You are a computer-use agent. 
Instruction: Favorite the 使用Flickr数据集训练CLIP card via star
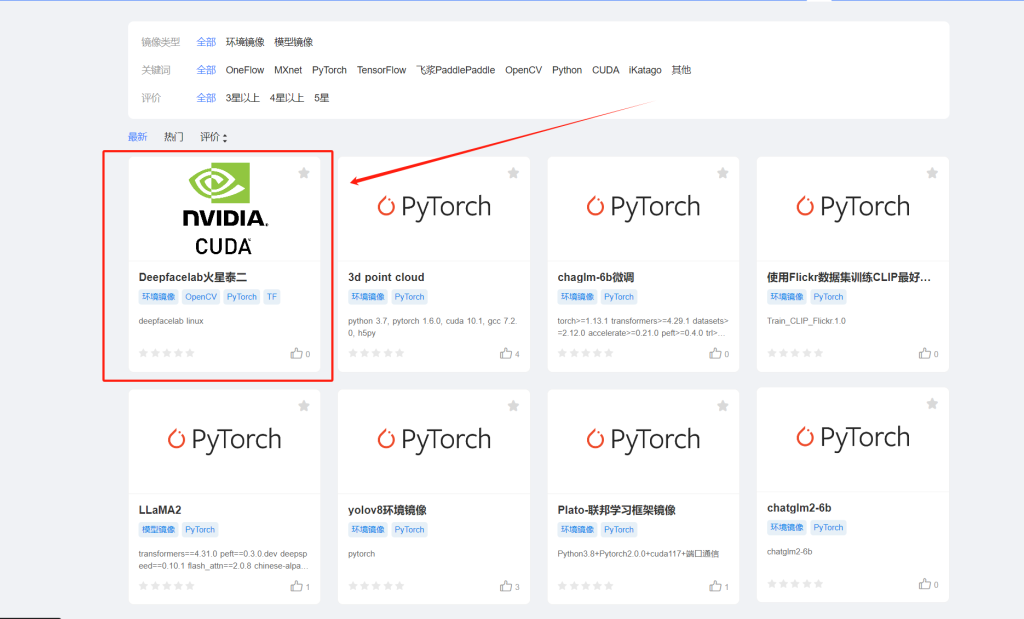(x=932, y=173)
